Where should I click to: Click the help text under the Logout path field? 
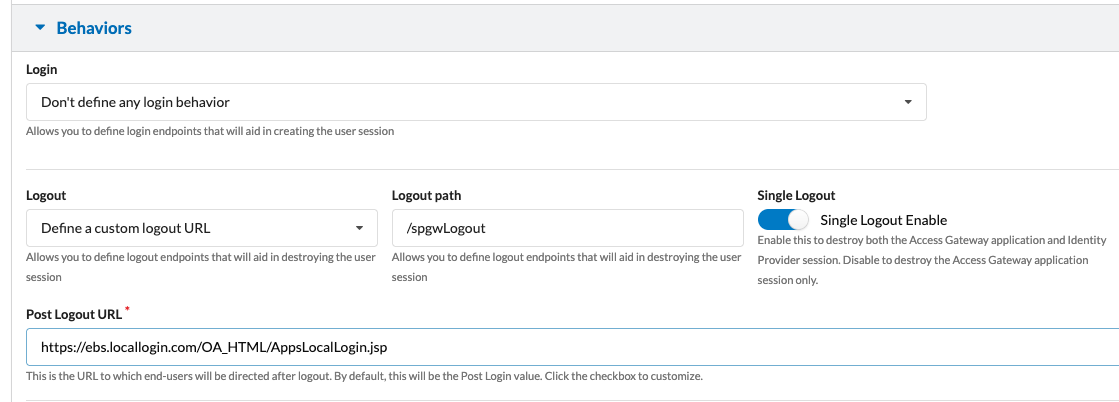point(566,267)
